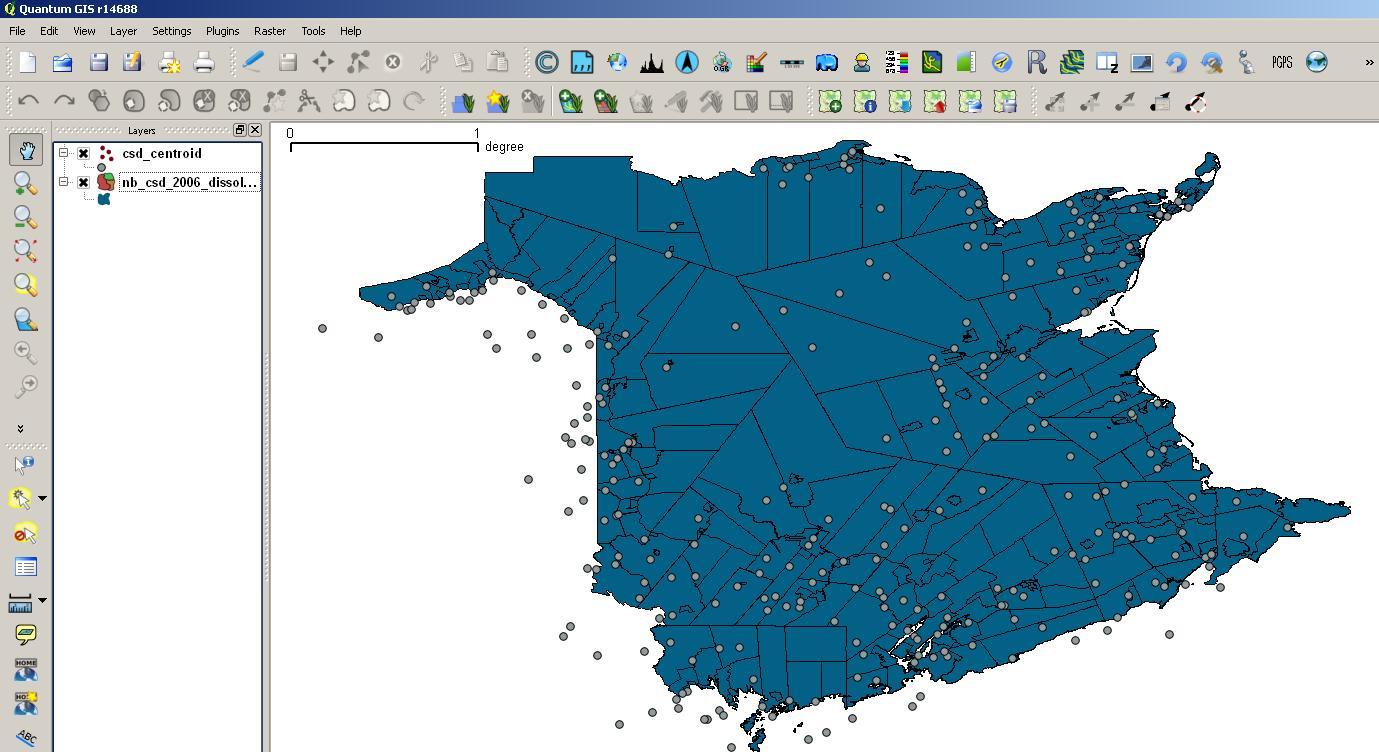Collapse the nb_csd_2006_dissol layer tree node
This screenshot has height=752, width=1379.
tap(63, 182)
